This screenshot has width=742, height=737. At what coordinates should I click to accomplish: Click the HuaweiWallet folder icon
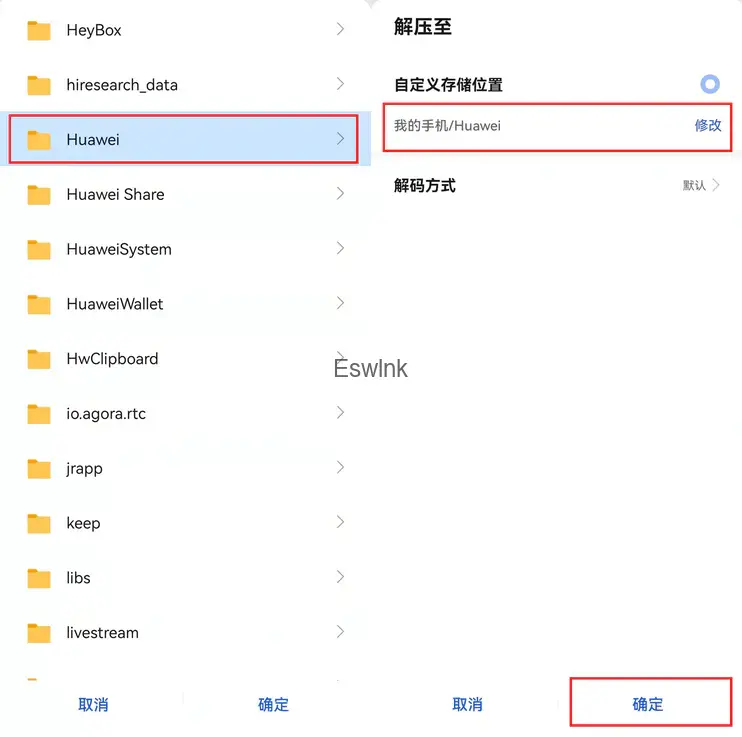point(39,304)
